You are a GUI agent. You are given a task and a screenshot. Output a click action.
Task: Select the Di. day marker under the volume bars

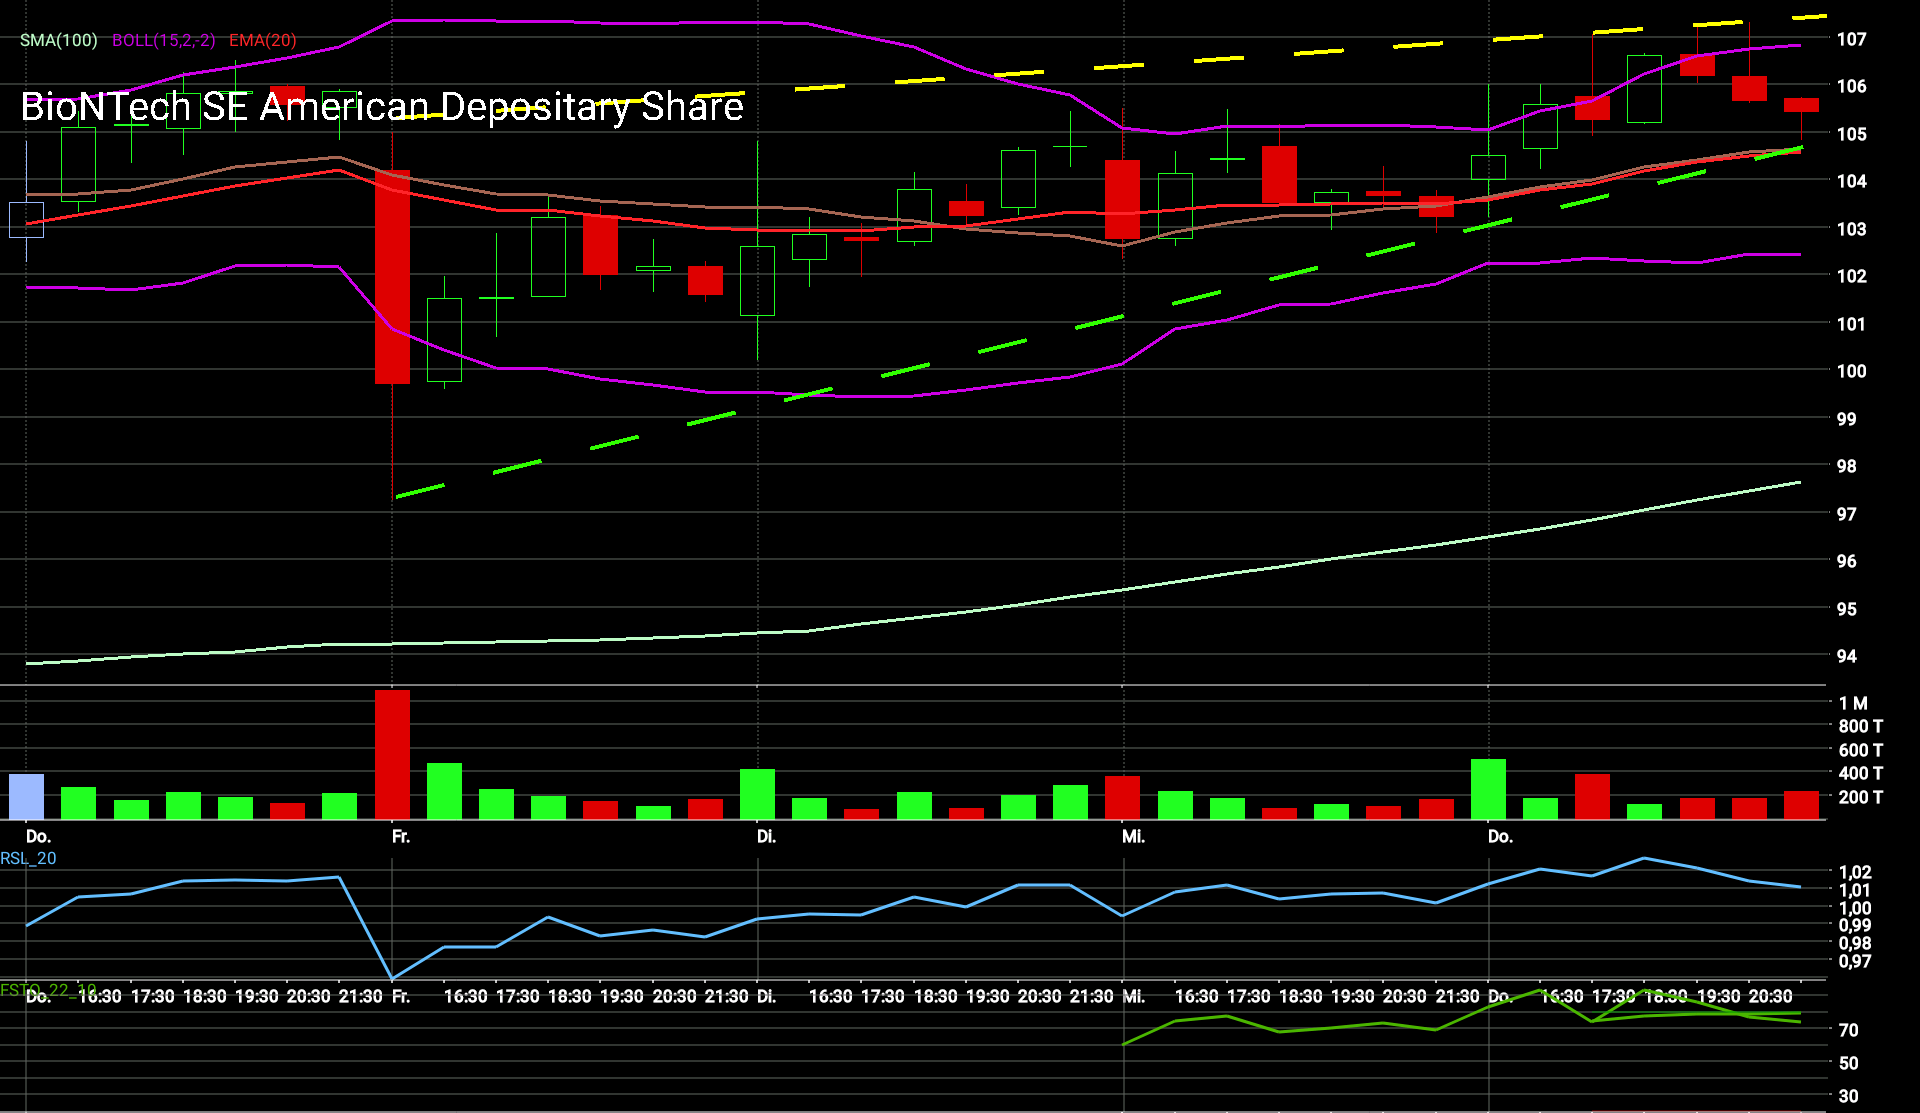(x=766, y=836)
